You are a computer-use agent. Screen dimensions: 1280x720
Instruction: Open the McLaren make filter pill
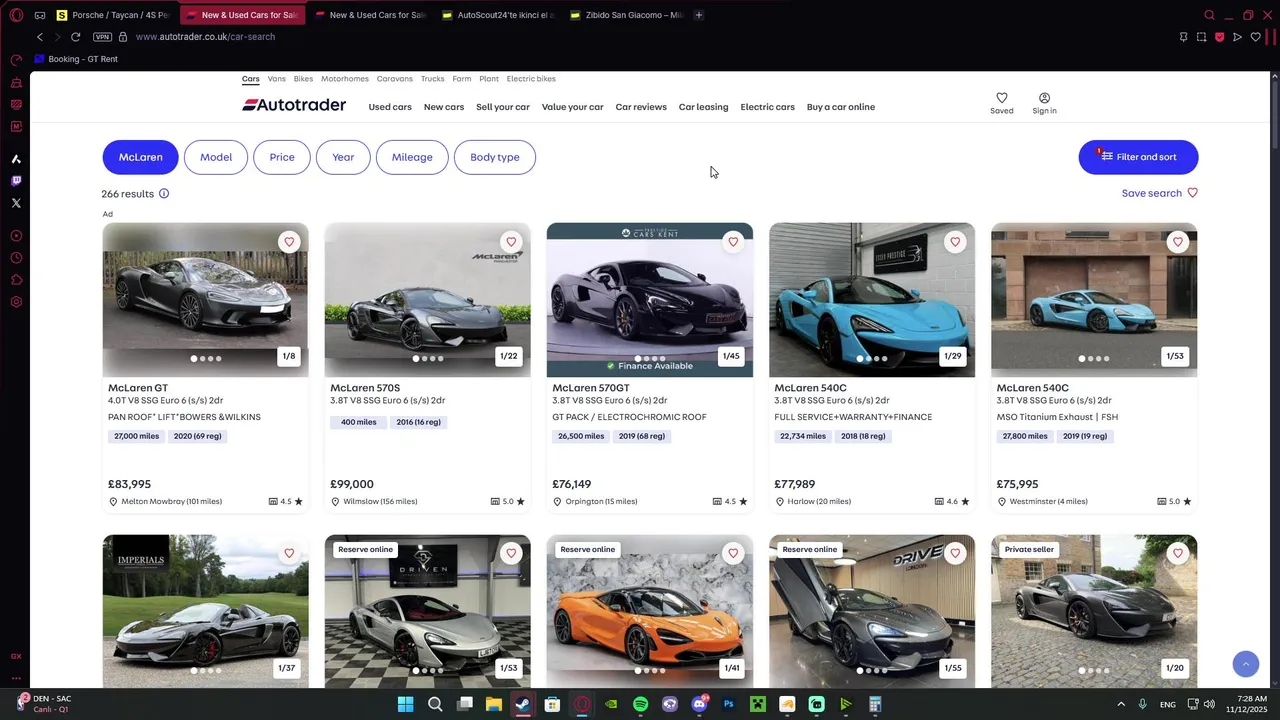click(140, 157)
